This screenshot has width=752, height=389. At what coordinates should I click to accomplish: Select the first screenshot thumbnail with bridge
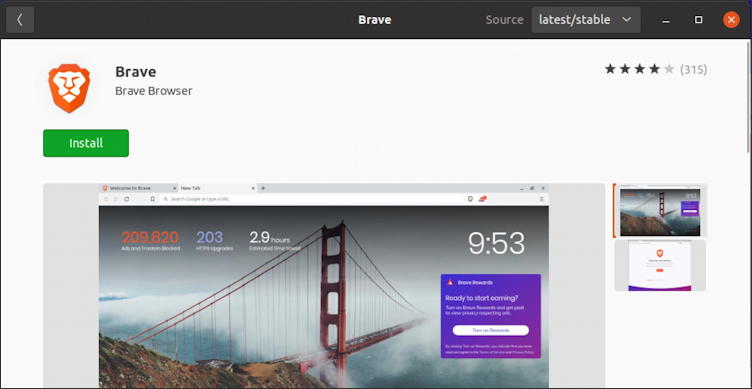[660, 211]
